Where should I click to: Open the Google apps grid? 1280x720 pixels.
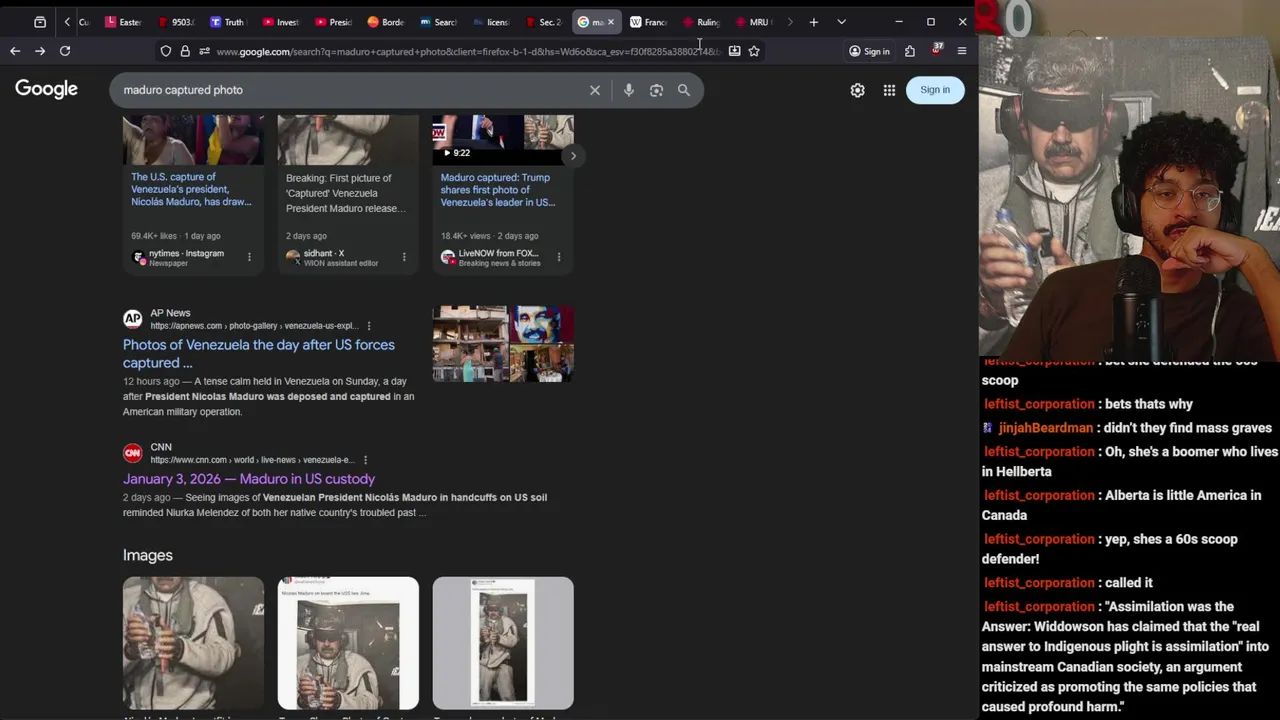point(889,90)
